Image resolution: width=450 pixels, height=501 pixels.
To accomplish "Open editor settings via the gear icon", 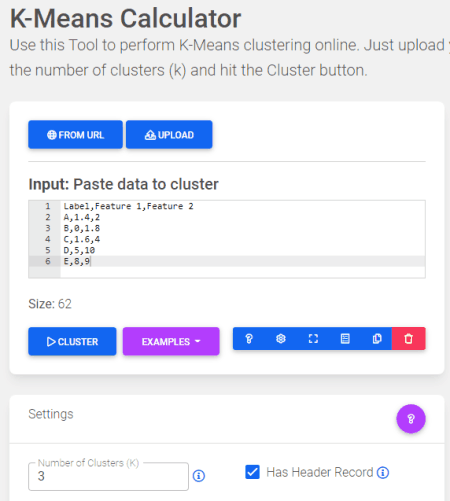I will coord(281,339).
